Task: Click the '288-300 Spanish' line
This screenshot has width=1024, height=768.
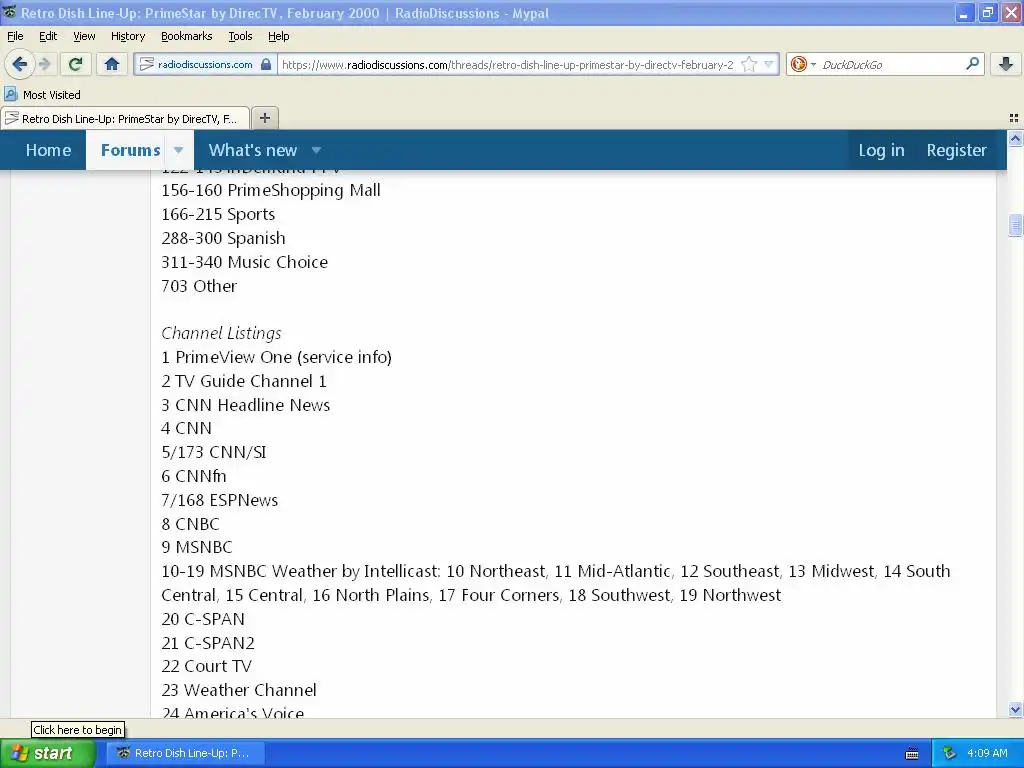Action: (x=223, y=238)
